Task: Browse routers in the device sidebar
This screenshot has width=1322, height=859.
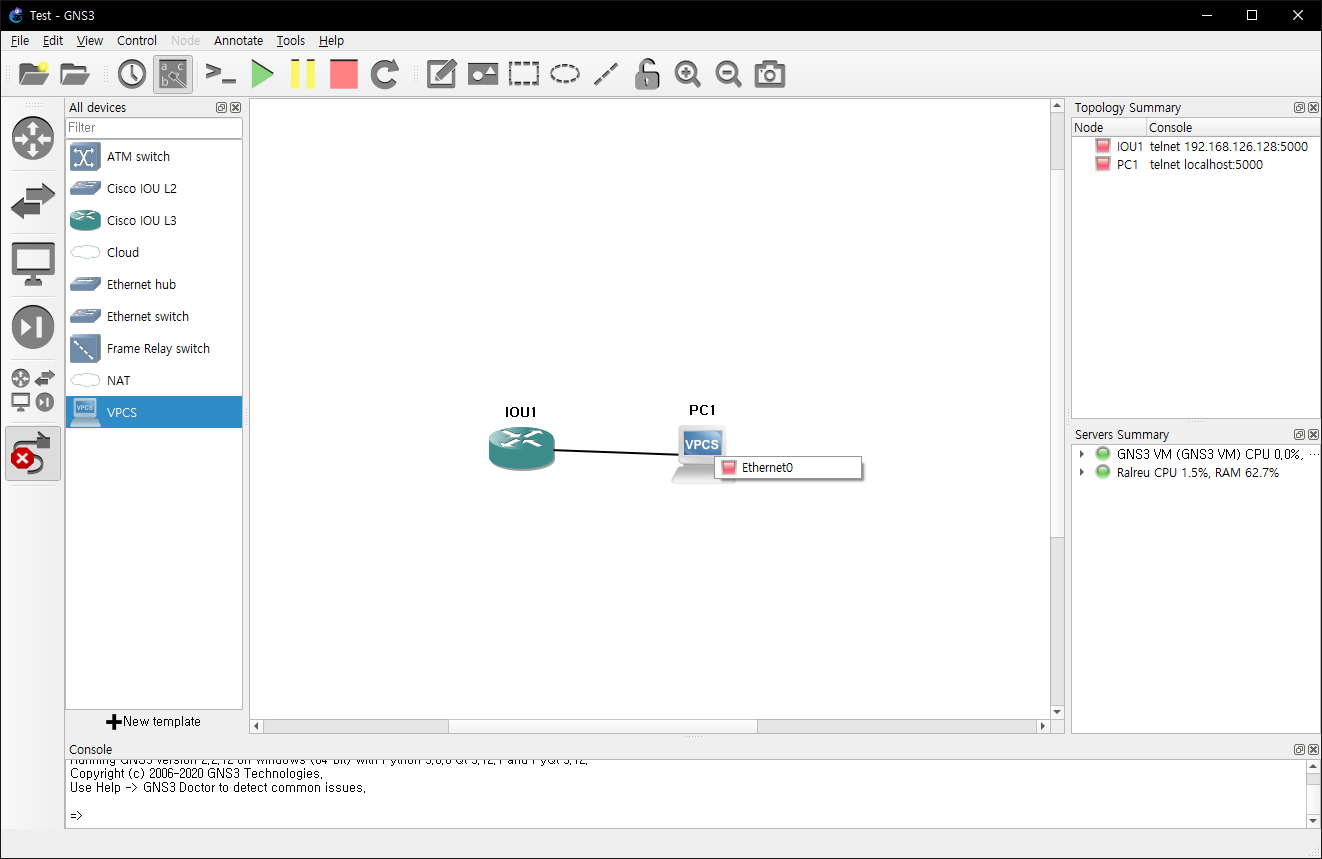Action: pos(33,138)
